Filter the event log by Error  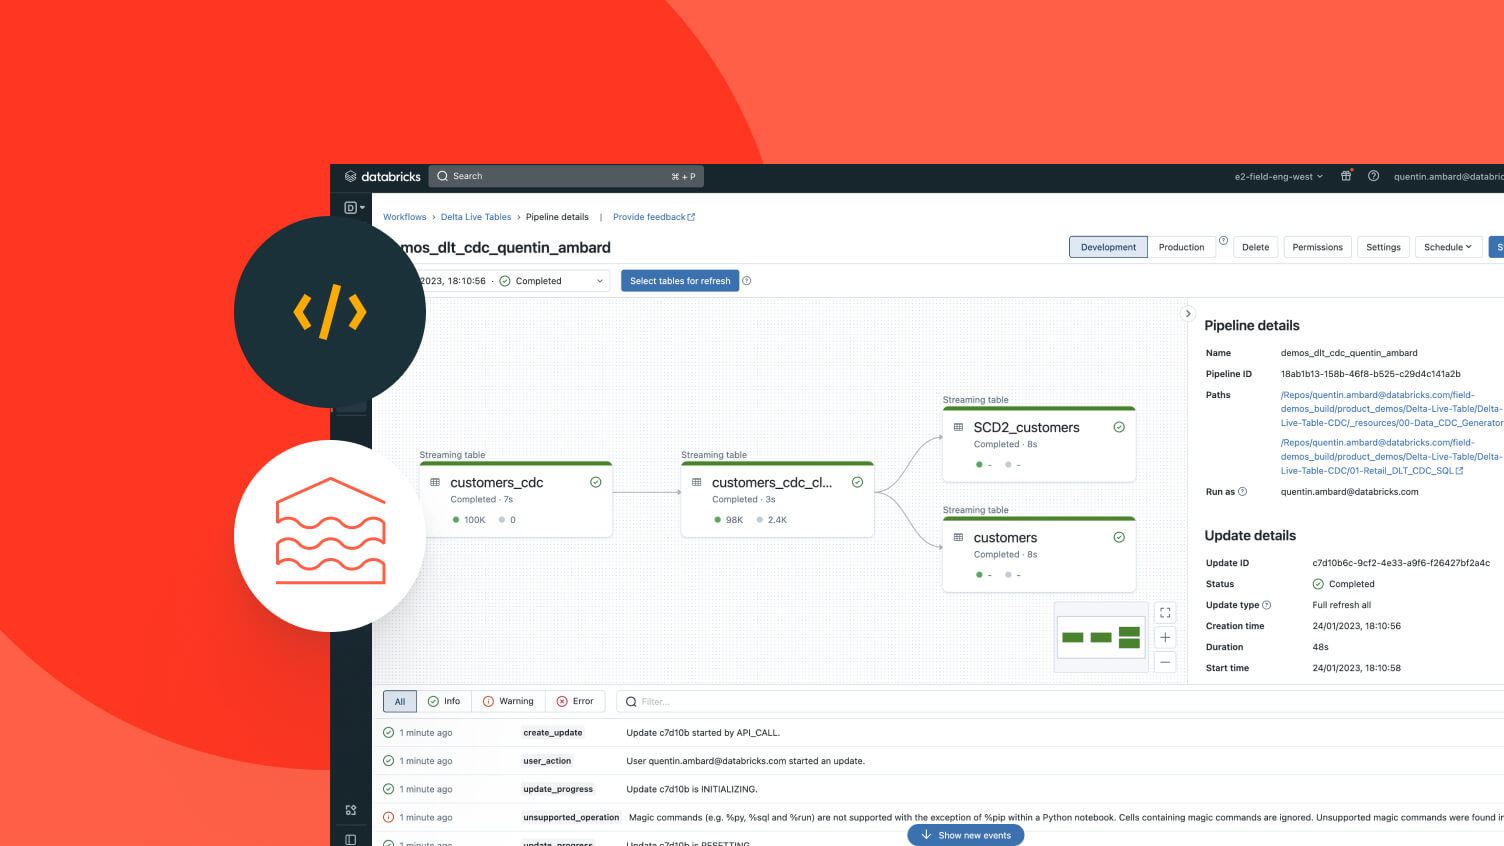point(575,701)
